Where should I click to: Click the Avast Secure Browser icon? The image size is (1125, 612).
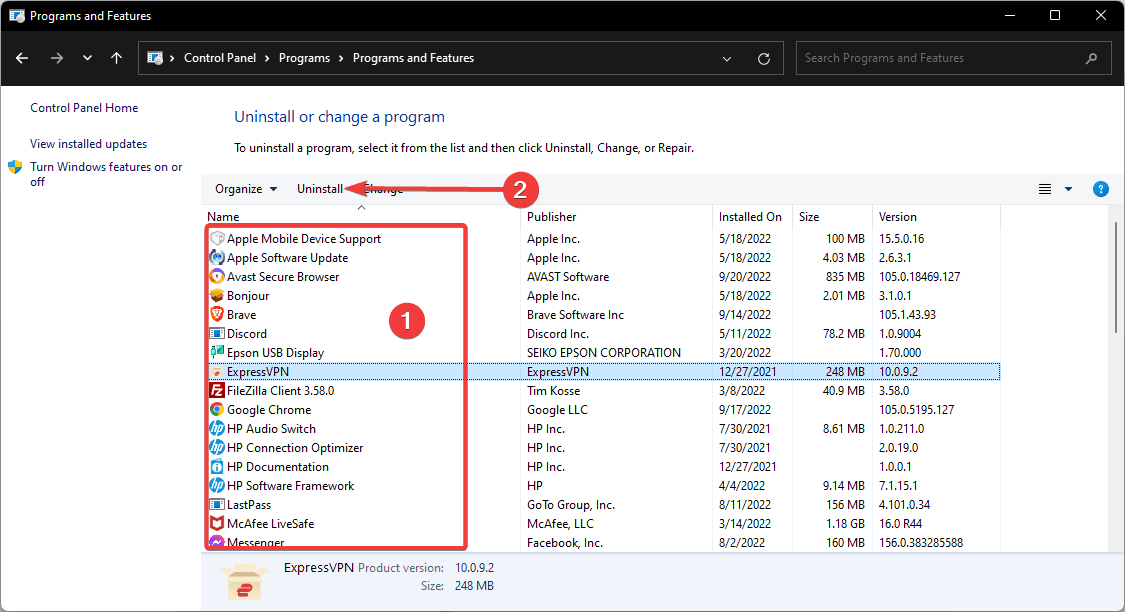click(217, 277)
